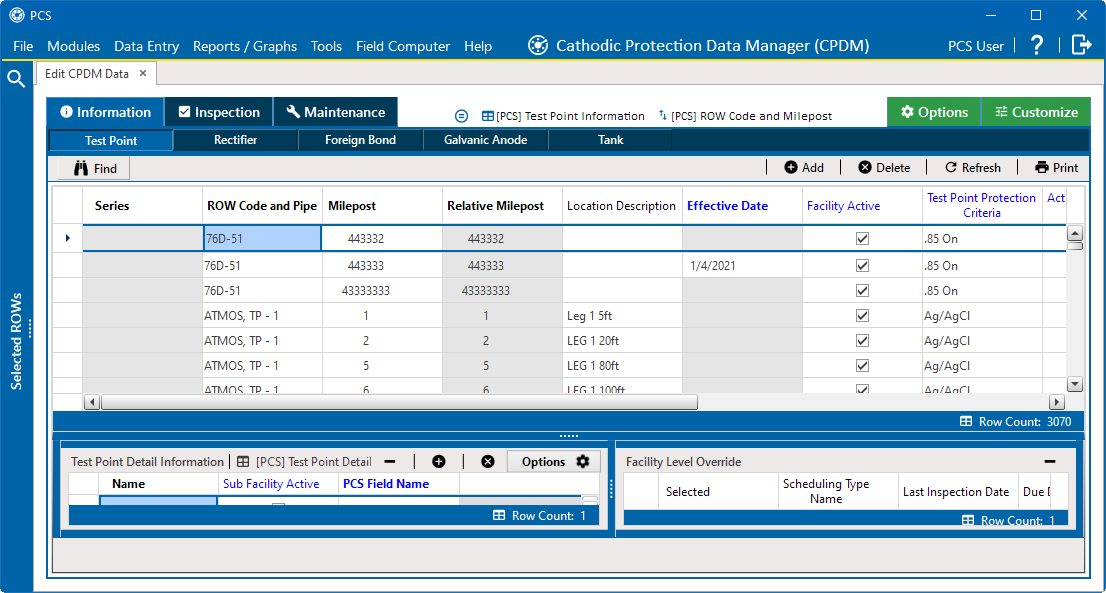Toggle Facility Active on the ATMOS milepost 2 row
1106x593 pixels.
(x=862, y=340)
